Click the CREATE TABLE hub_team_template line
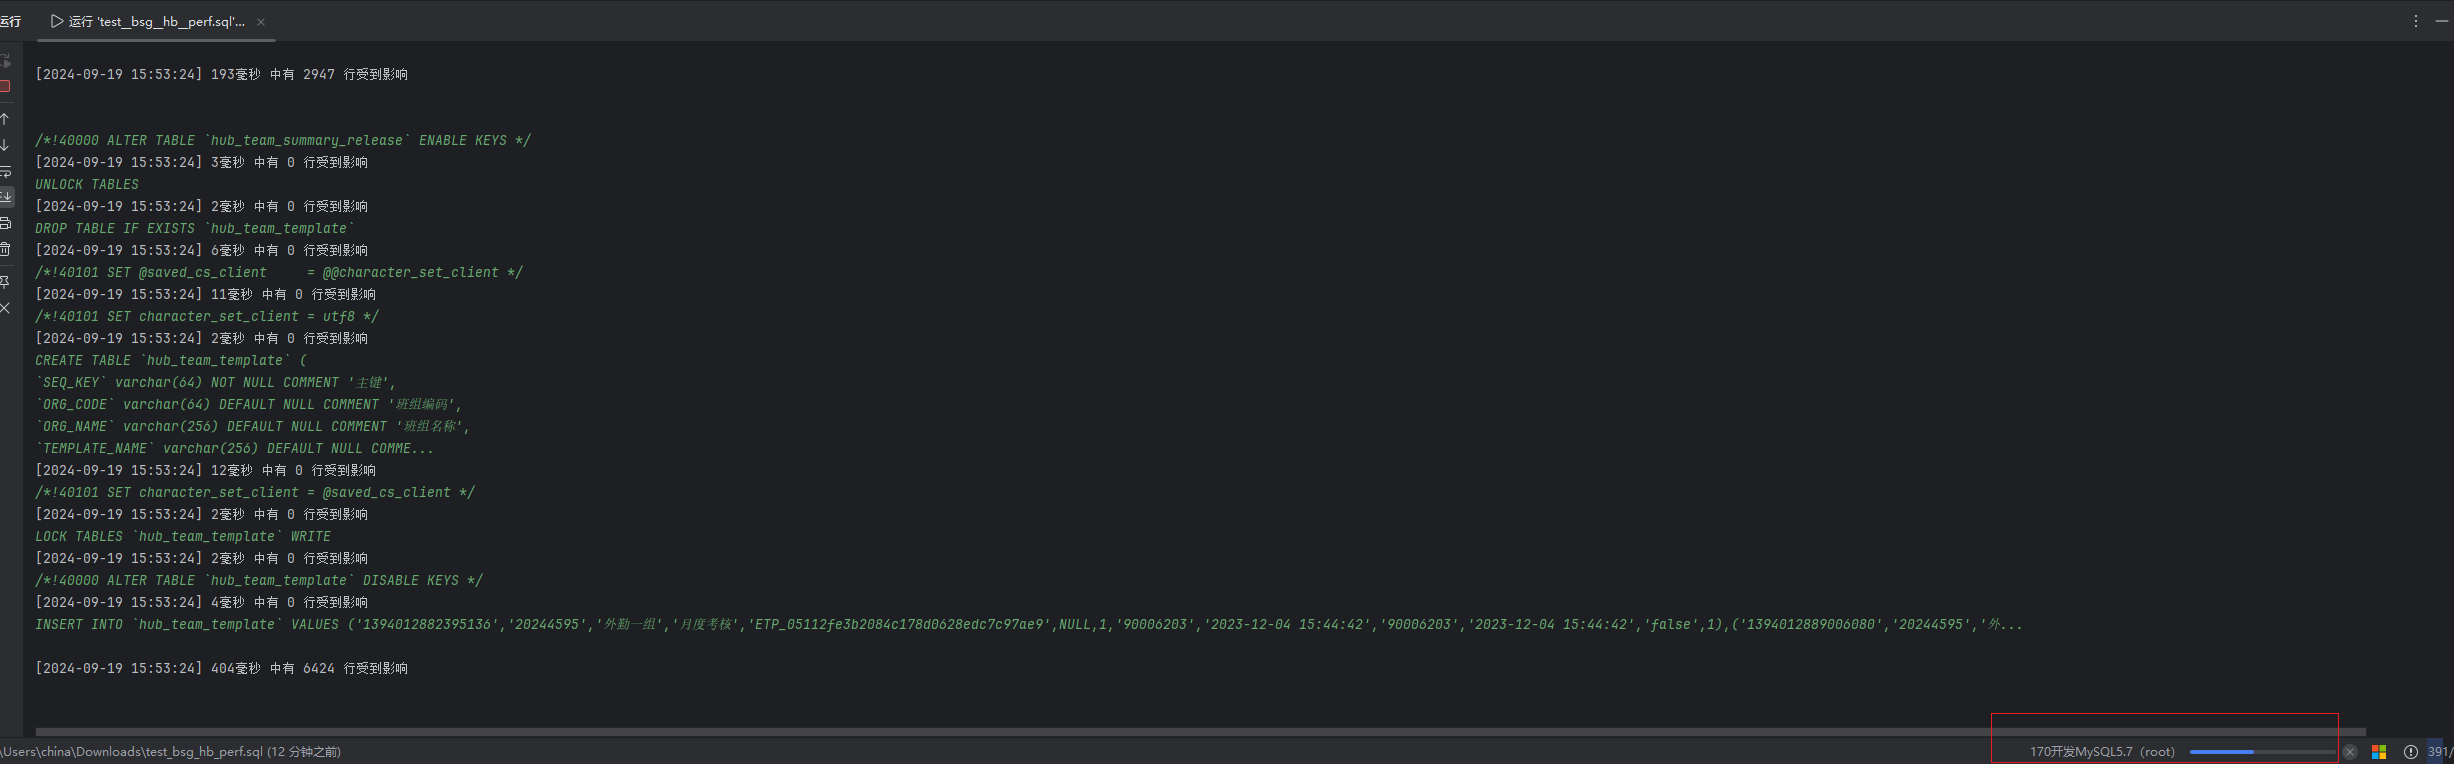The width and height of the screenshot is (2454, 764). [x=171, y=360]
